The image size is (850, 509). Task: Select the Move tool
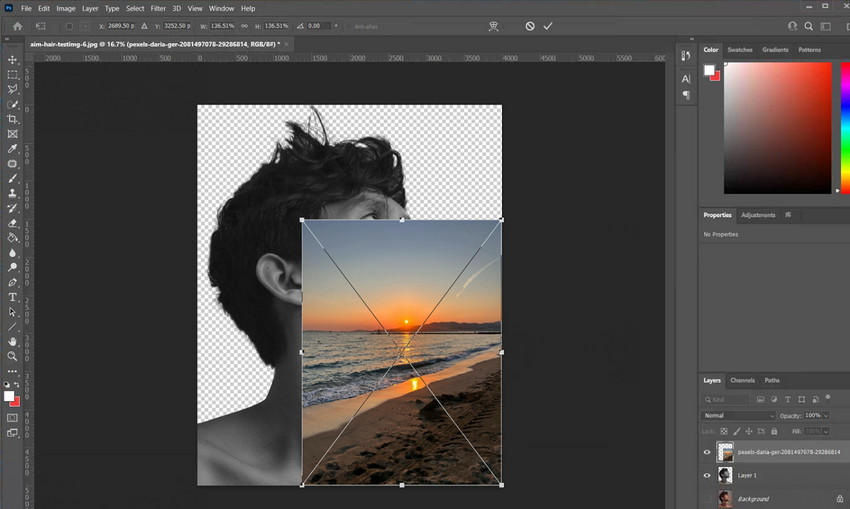click(12, 60)
